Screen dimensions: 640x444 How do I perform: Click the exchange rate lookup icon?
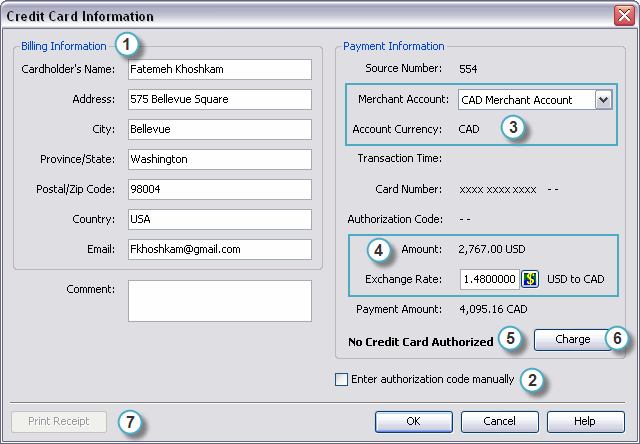531,279
